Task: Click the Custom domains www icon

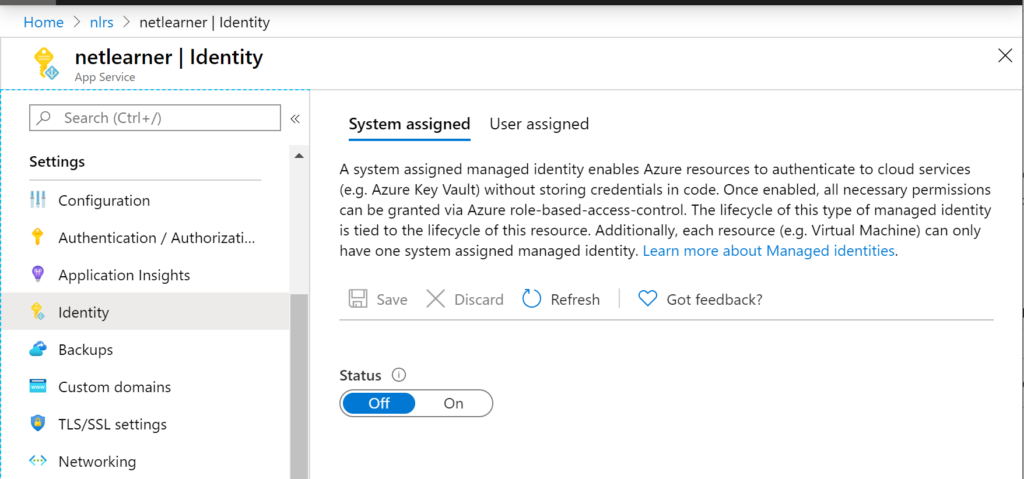Action: pos(38,386)
